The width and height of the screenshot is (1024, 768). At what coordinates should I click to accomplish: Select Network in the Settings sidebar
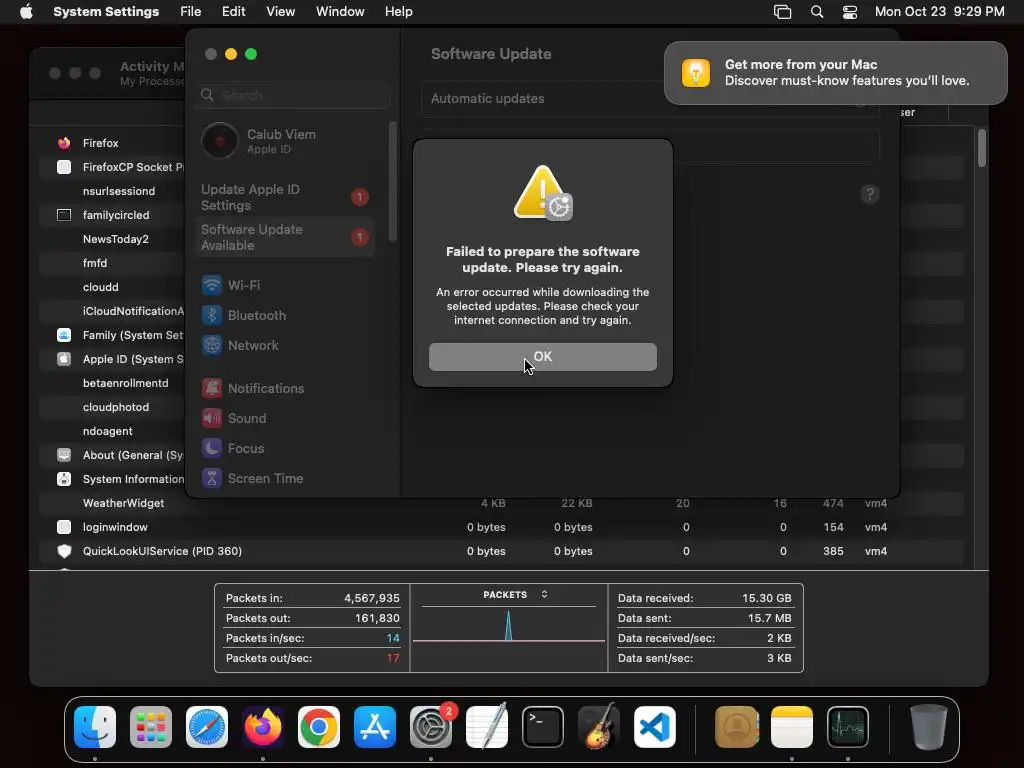tap(285, 345)
